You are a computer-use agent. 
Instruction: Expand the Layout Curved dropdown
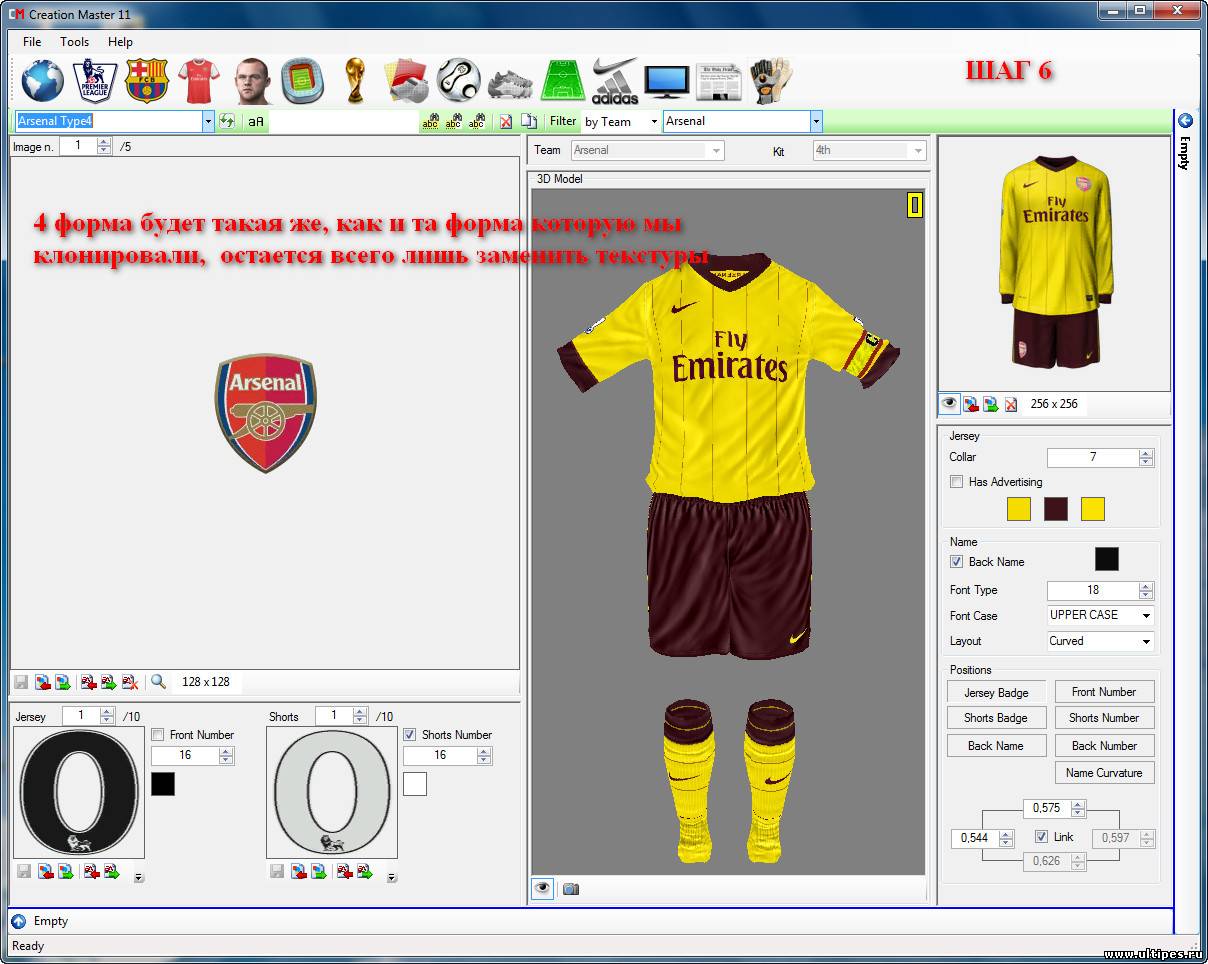coord(1145,641)
